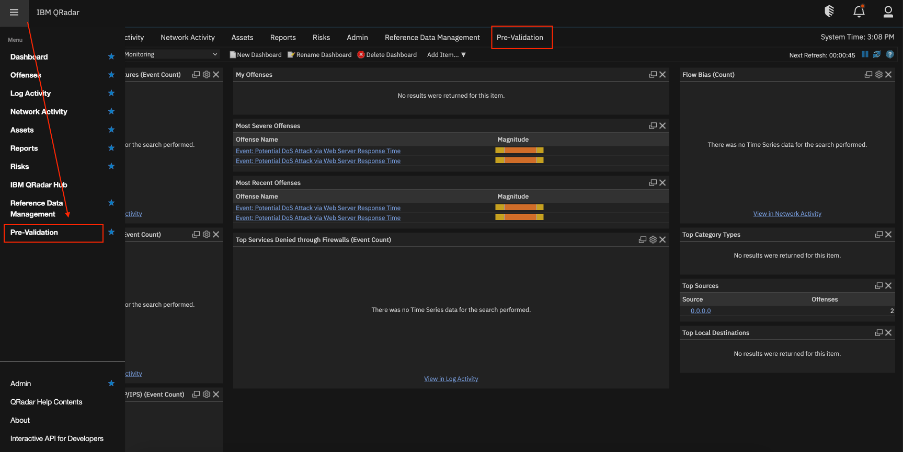904x452 pixels.
Task: Switch to the Risks tab
Action: coord(321,37)
